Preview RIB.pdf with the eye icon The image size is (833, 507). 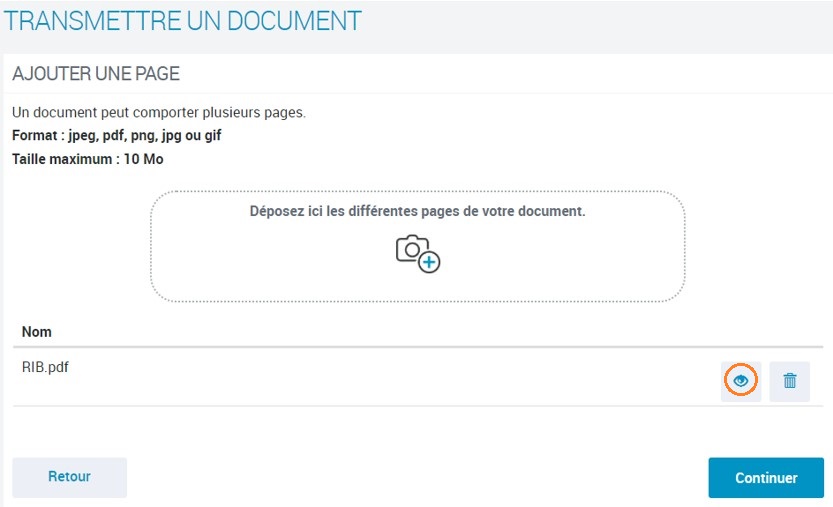[741, 381]
